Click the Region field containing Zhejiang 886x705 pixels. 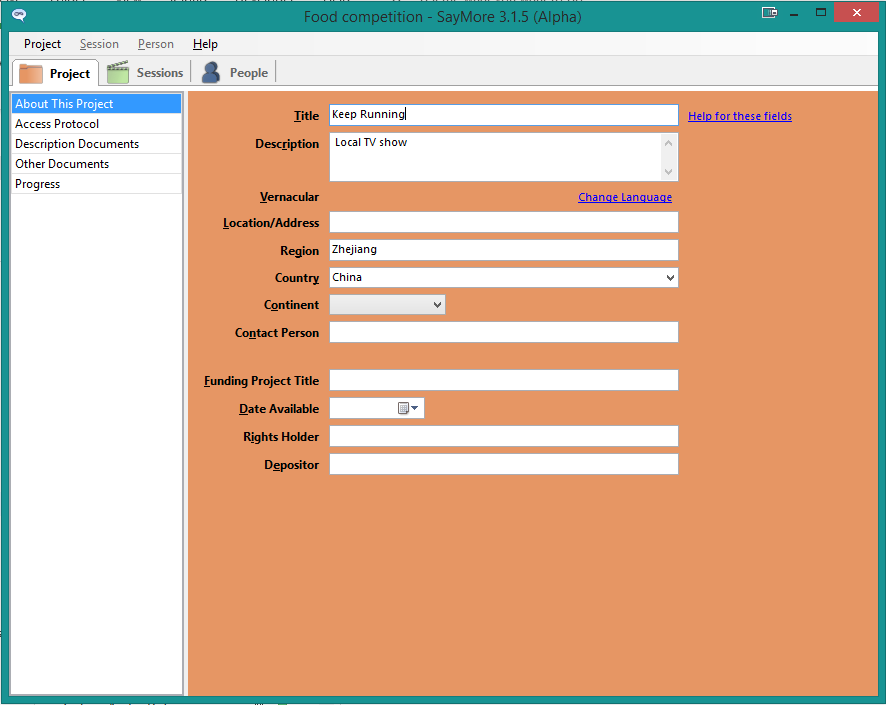tap(504, 250)
